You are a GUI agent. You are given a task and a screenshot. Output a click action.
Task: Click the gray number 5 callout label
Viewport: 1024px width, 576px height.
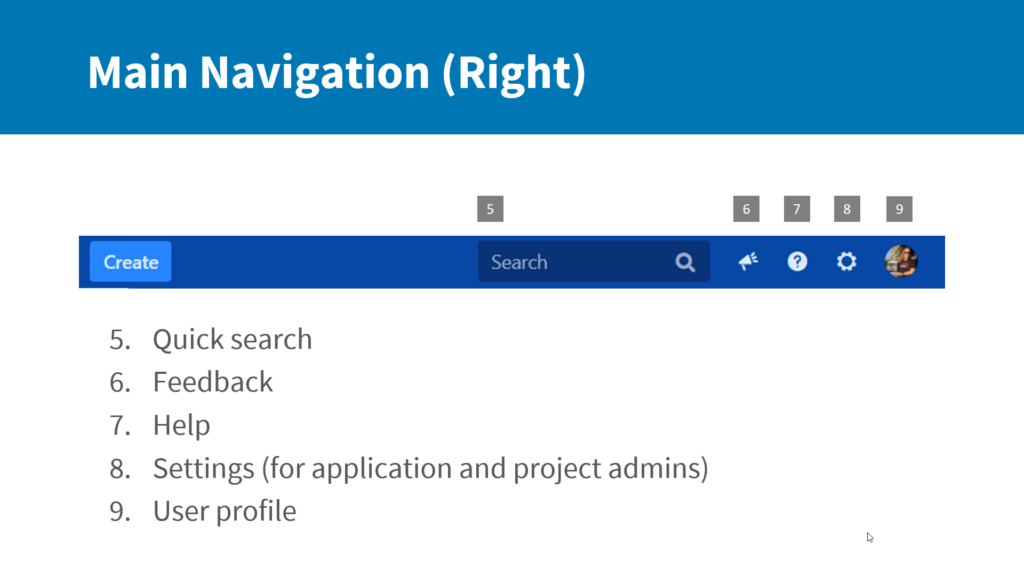[x=490, y=209]
